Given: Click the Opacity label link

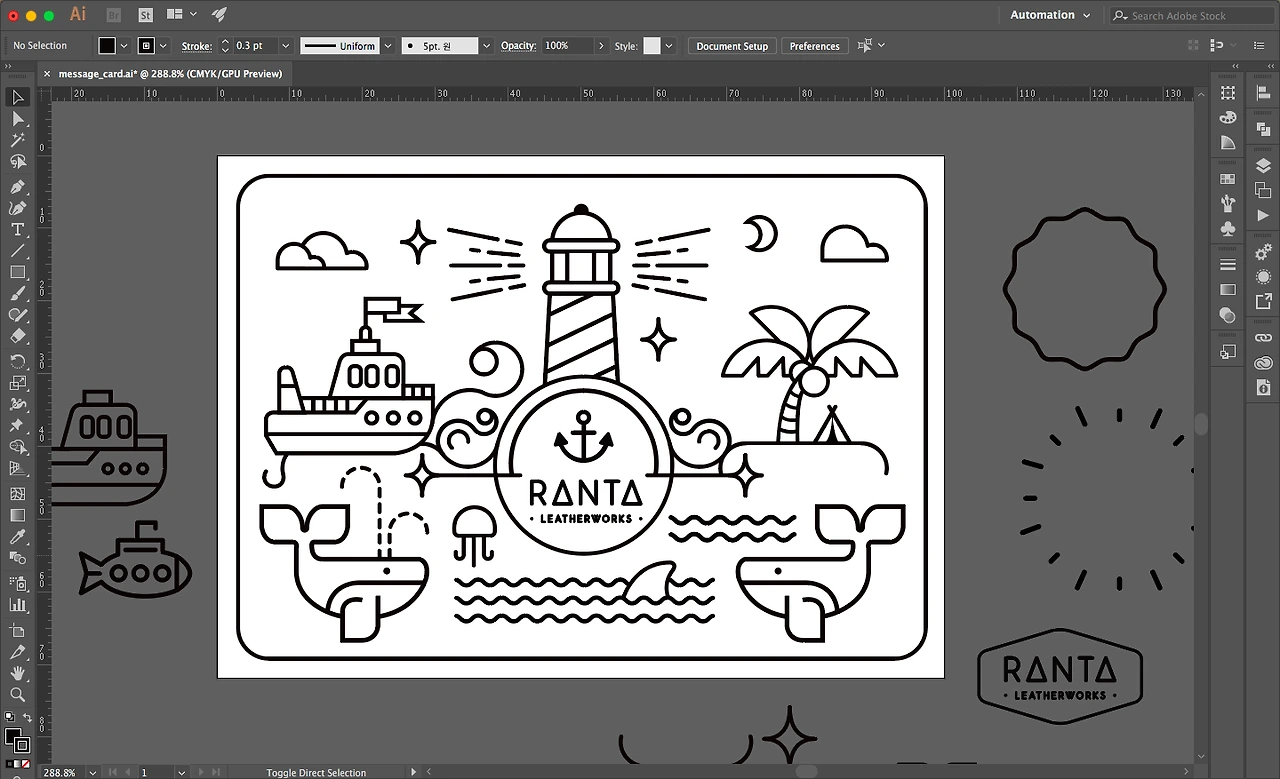Looking at the screenshot, I should pyautogui.click(x=518, y=46).
